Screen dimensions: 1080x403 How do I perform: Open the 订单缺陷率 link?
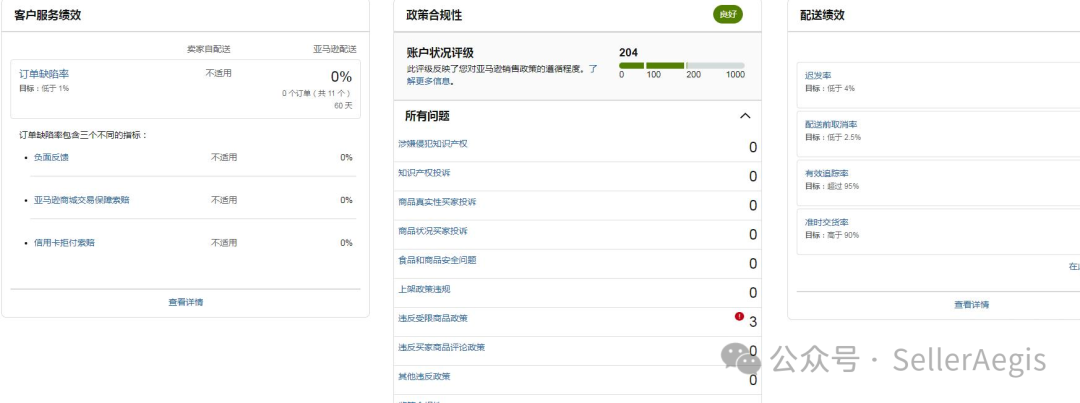tap(44, 74)
